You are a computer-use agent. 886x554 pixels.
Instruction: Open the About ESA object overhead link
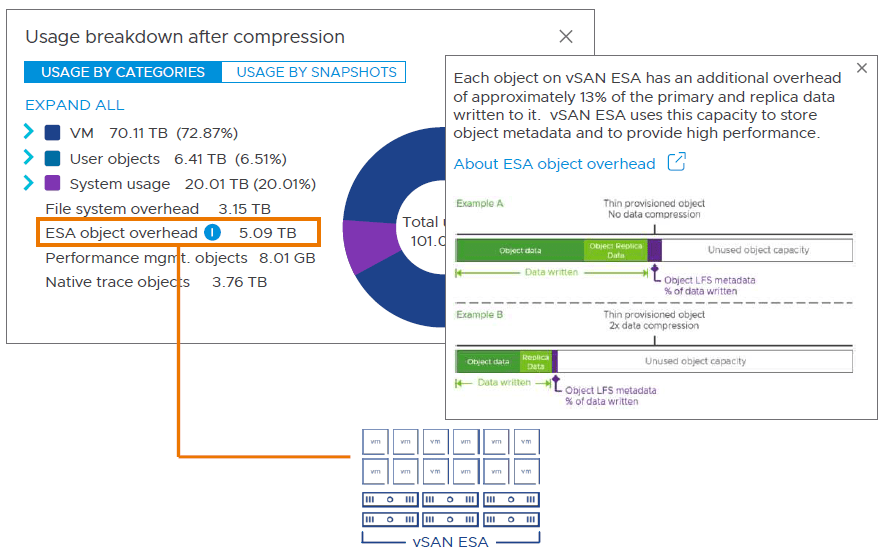click(x=554, y=164)
